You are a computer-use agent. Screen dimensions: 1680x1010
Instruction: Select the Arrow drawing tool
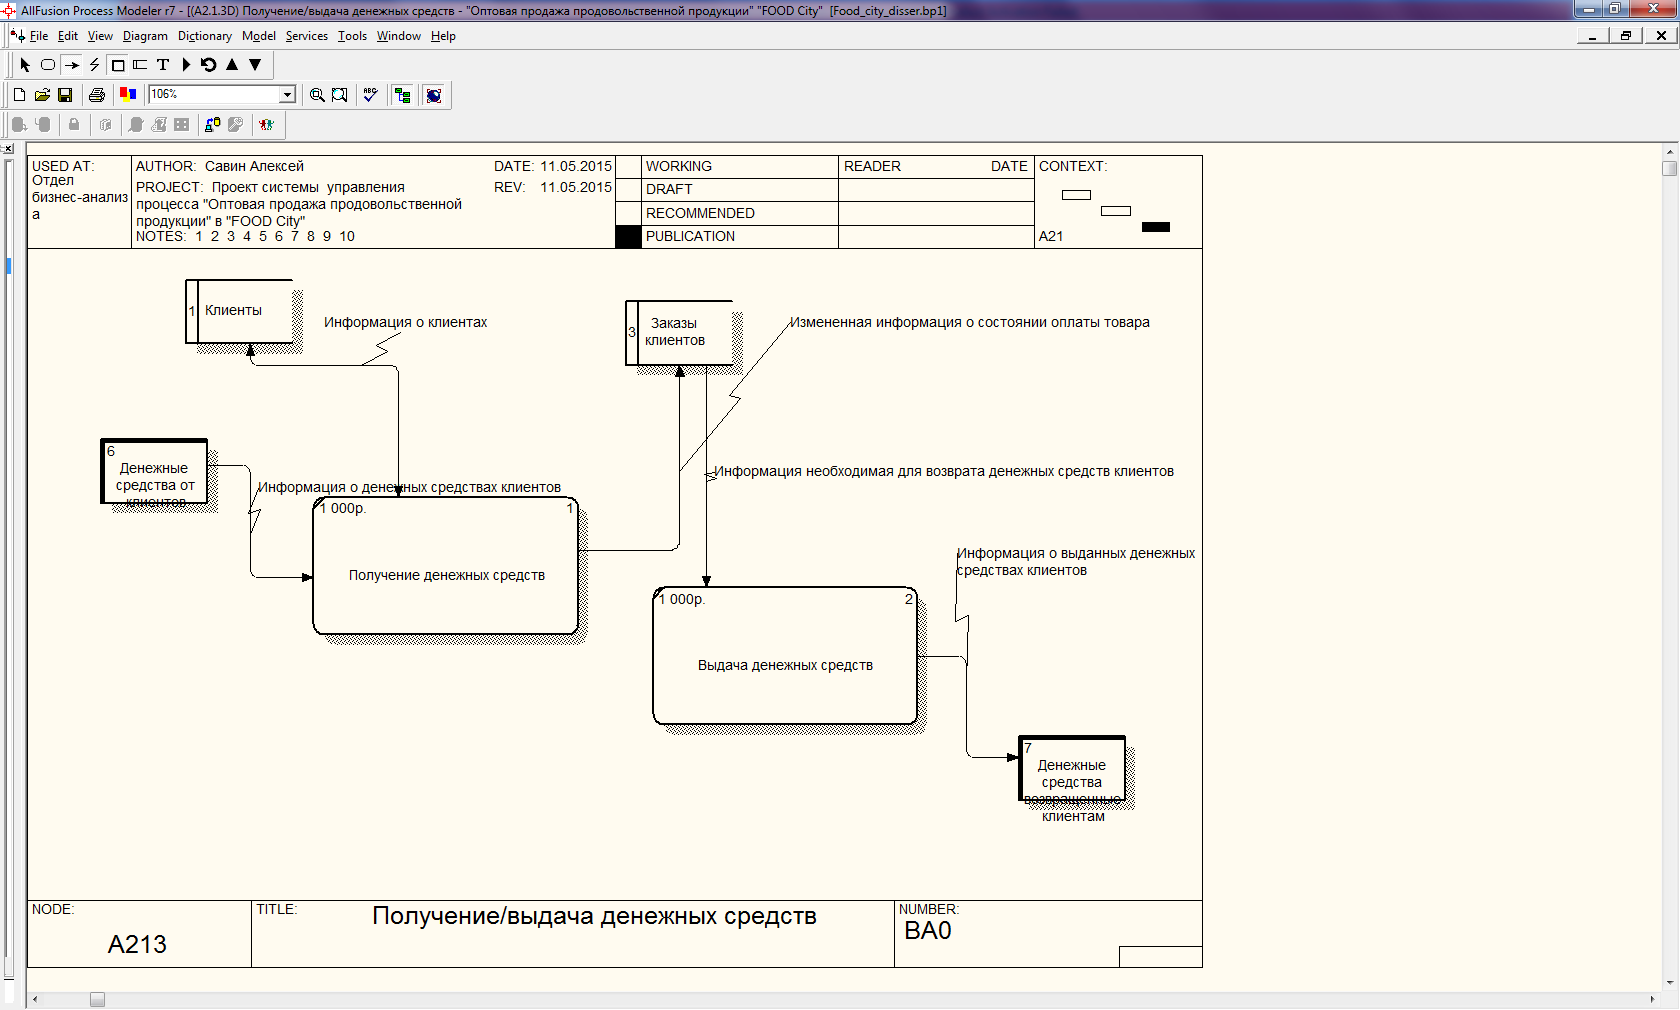click(x=72, y=65)
